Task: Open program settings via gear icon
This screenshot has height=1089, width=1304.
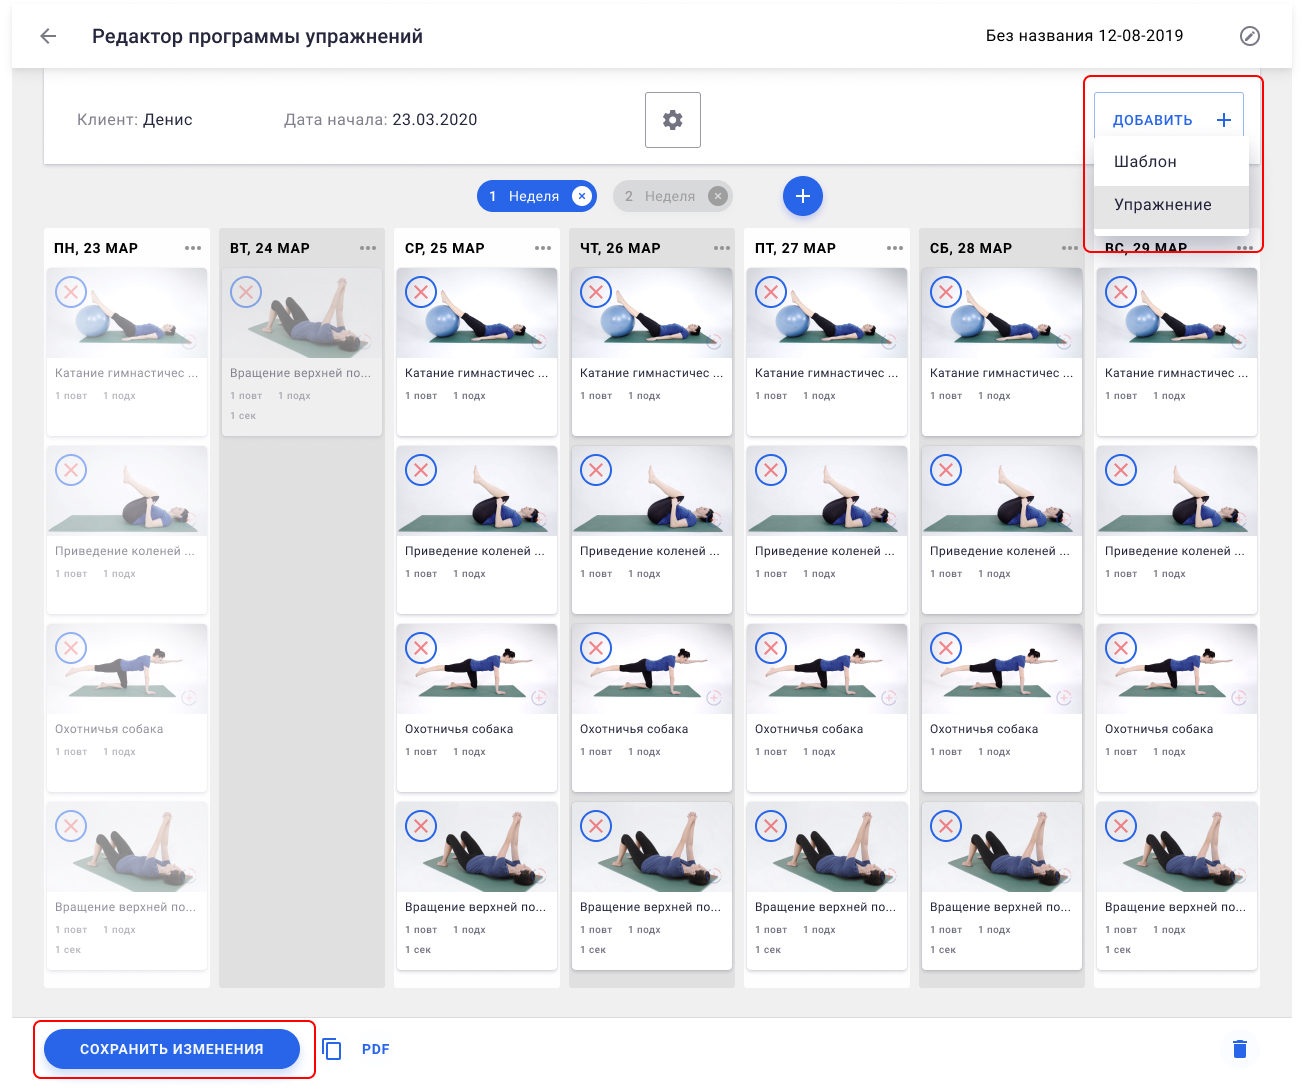Action: coord(673,120)
